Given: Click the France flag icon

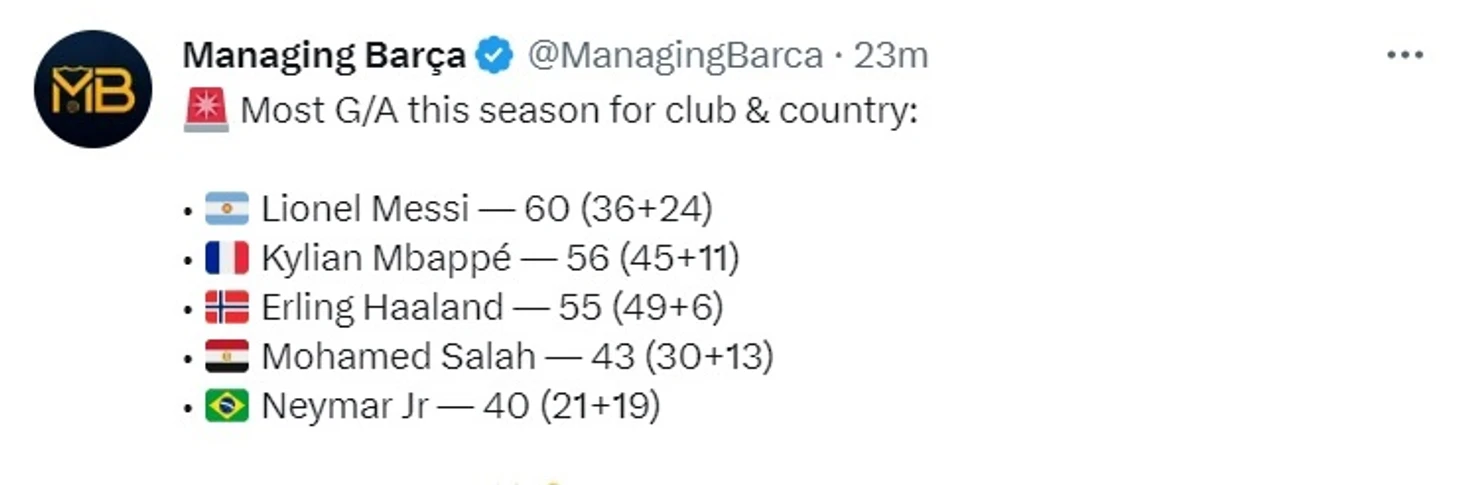Looking at the screenshot, I should [x=227, y=258].
